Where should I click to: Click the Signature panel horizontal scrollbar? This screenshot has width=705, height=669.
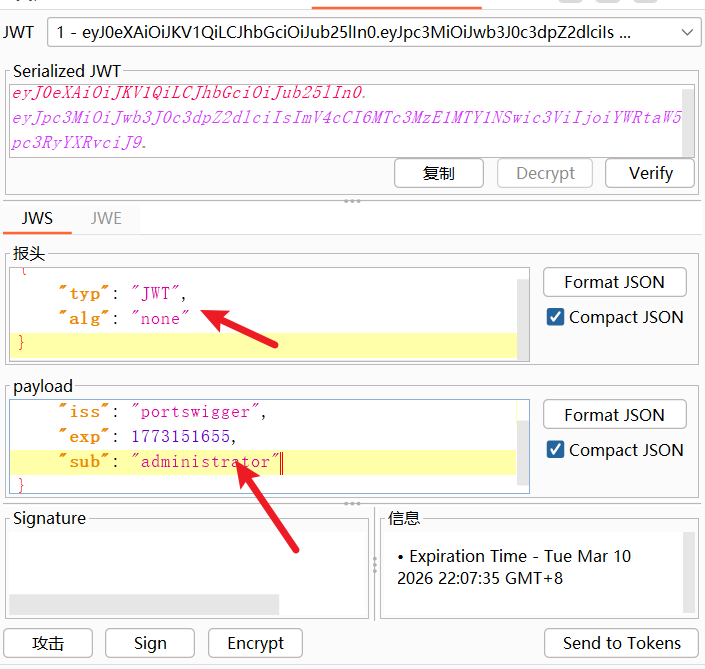(x=143, y=604)
